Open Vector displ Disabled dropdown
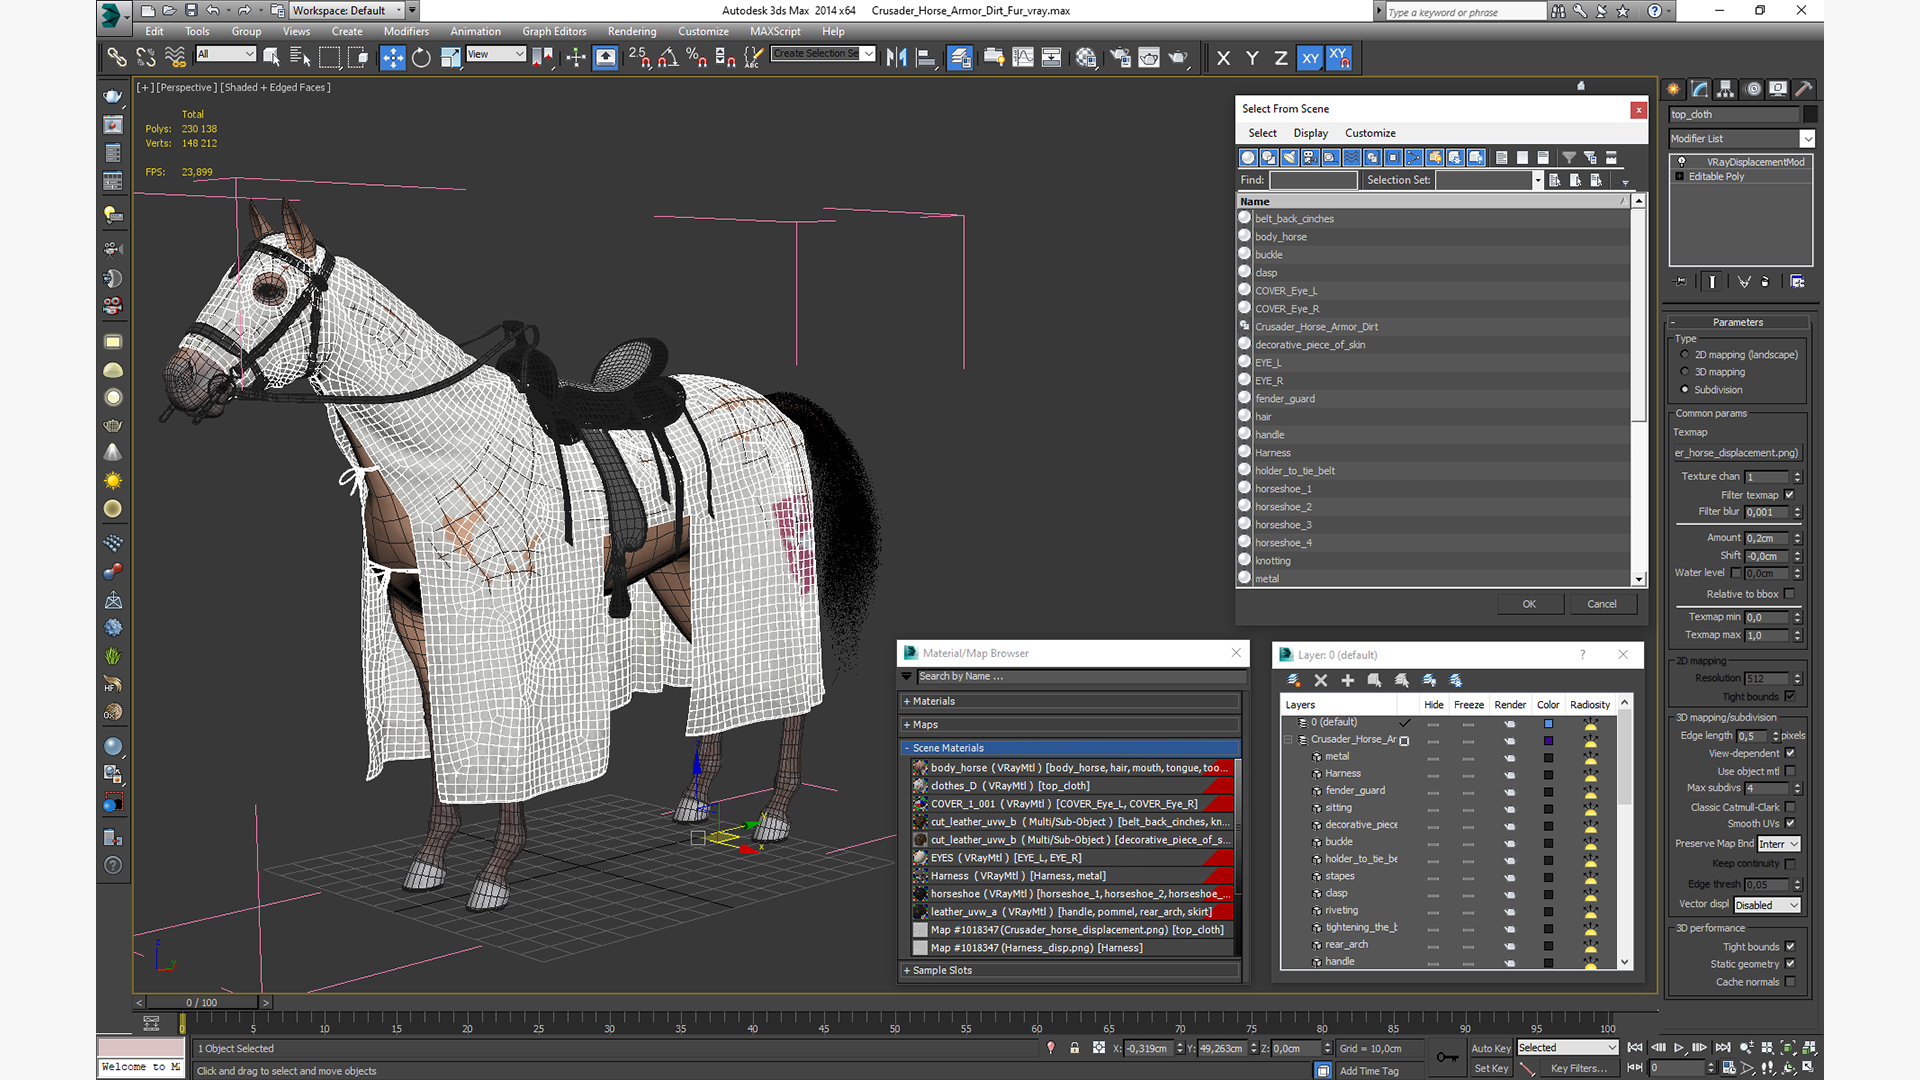This screenshot has height=1080, width=1920. click(x=1767, y=905)
